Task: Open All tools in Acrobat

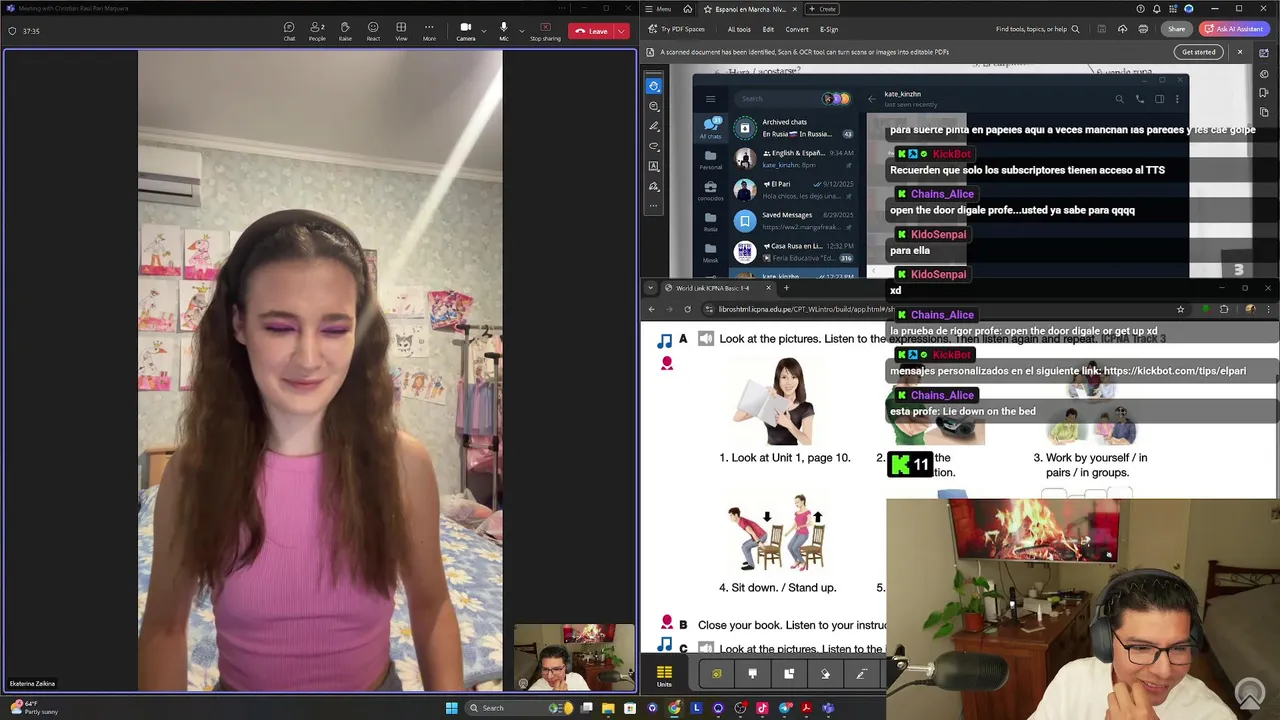Action: [x=739, y=29]
